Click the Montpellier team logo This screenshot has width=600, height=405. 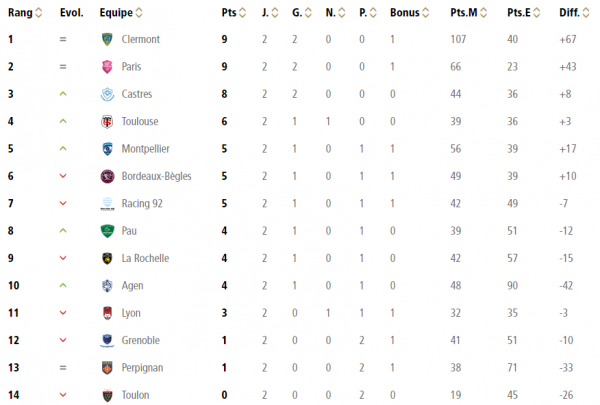coord(106,149)
